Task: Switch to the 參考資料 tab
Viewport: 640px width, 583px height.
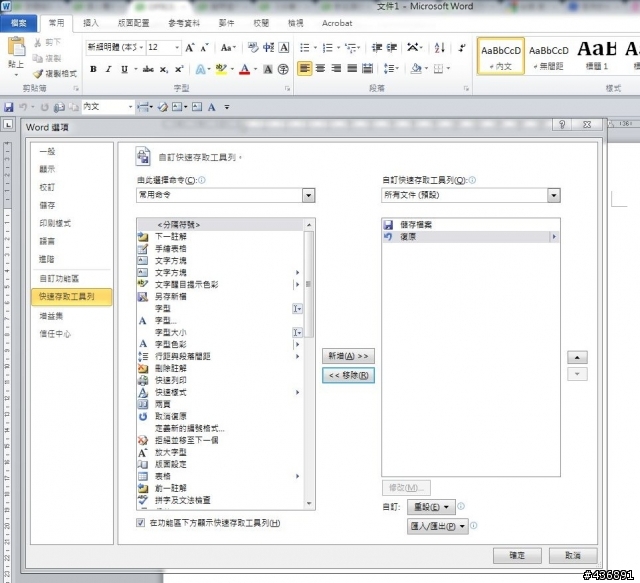Action: 184,23
